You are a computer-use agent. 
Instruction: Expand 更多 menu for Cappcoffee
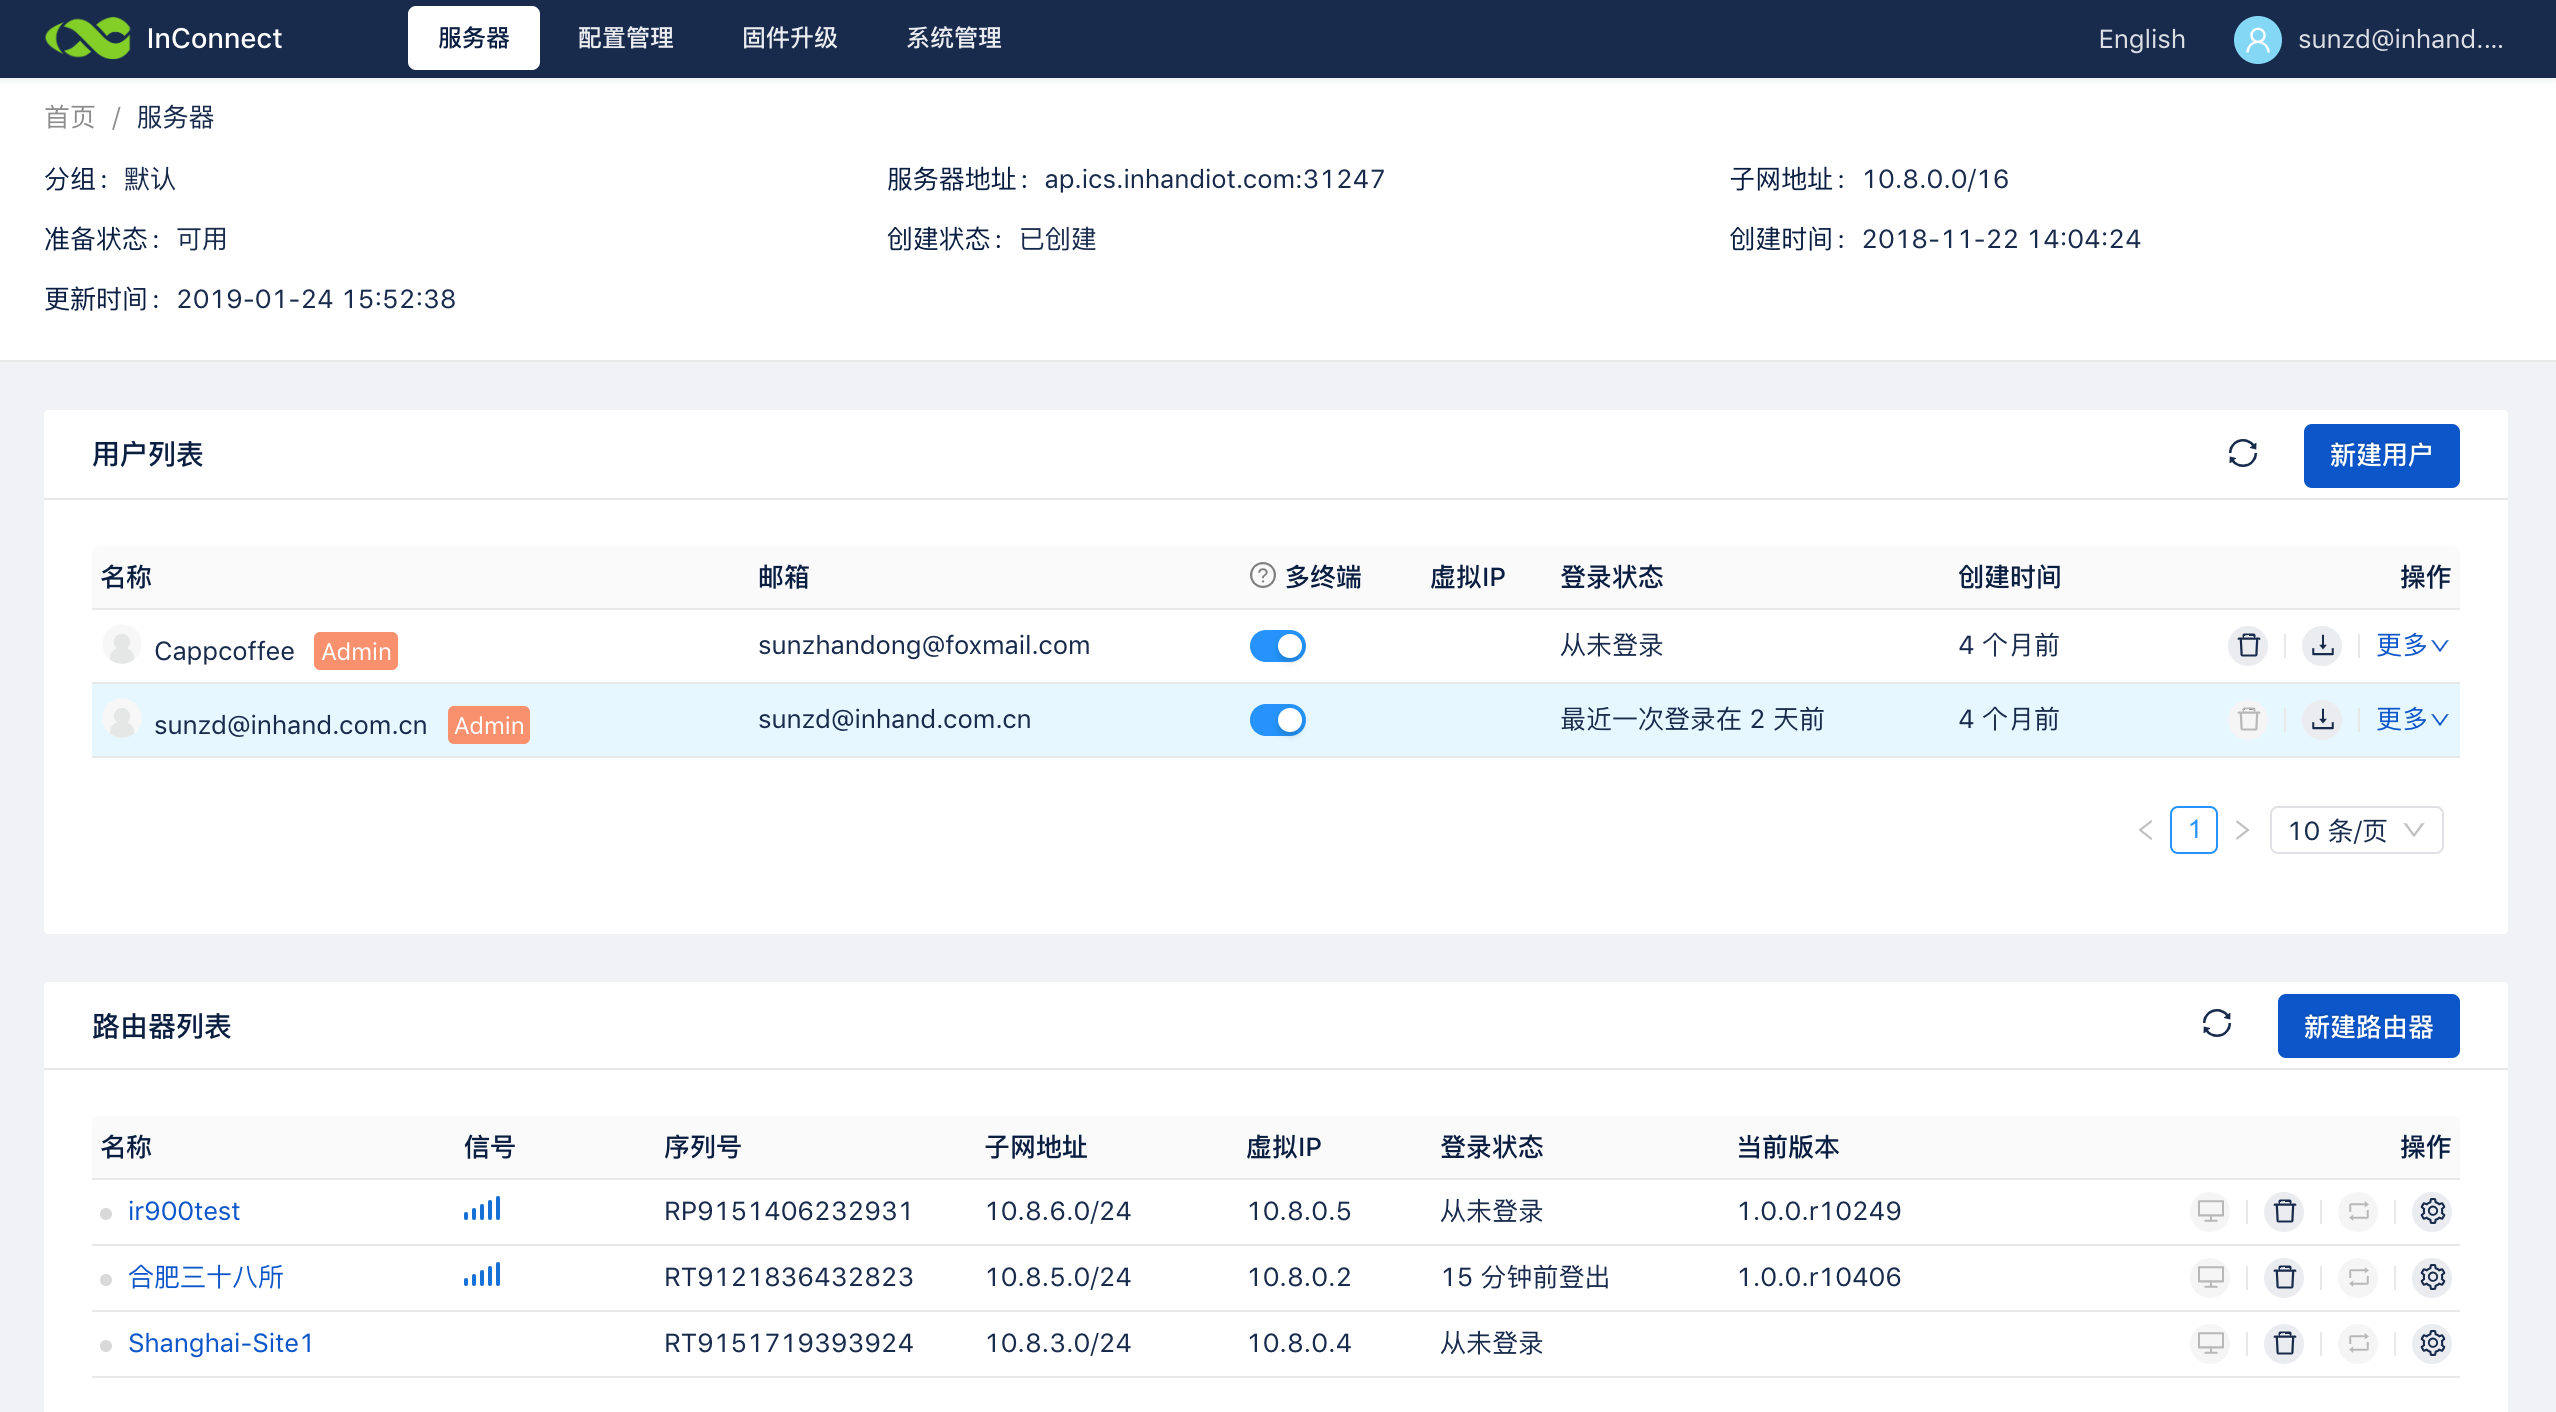(2411, 645)
